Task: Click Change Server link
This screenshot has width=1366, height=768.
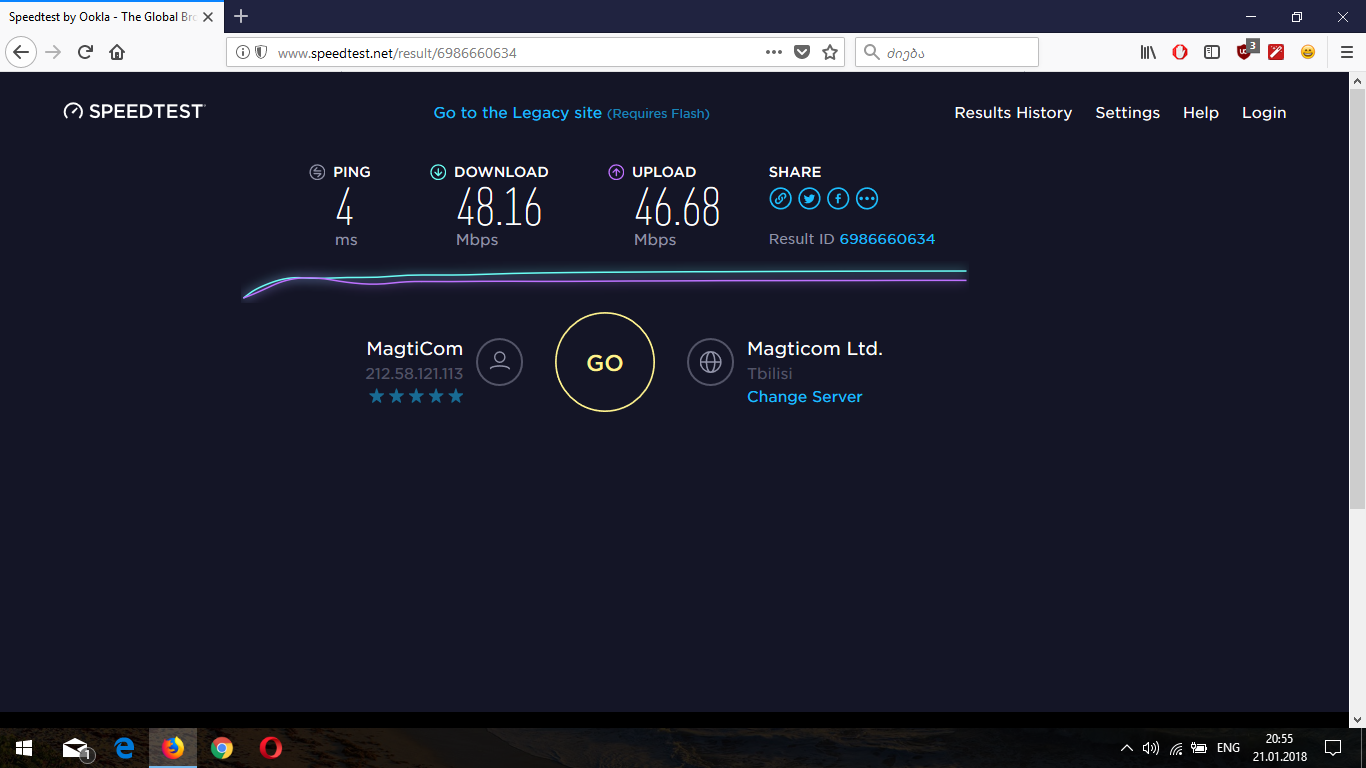Action: (804, 397)
